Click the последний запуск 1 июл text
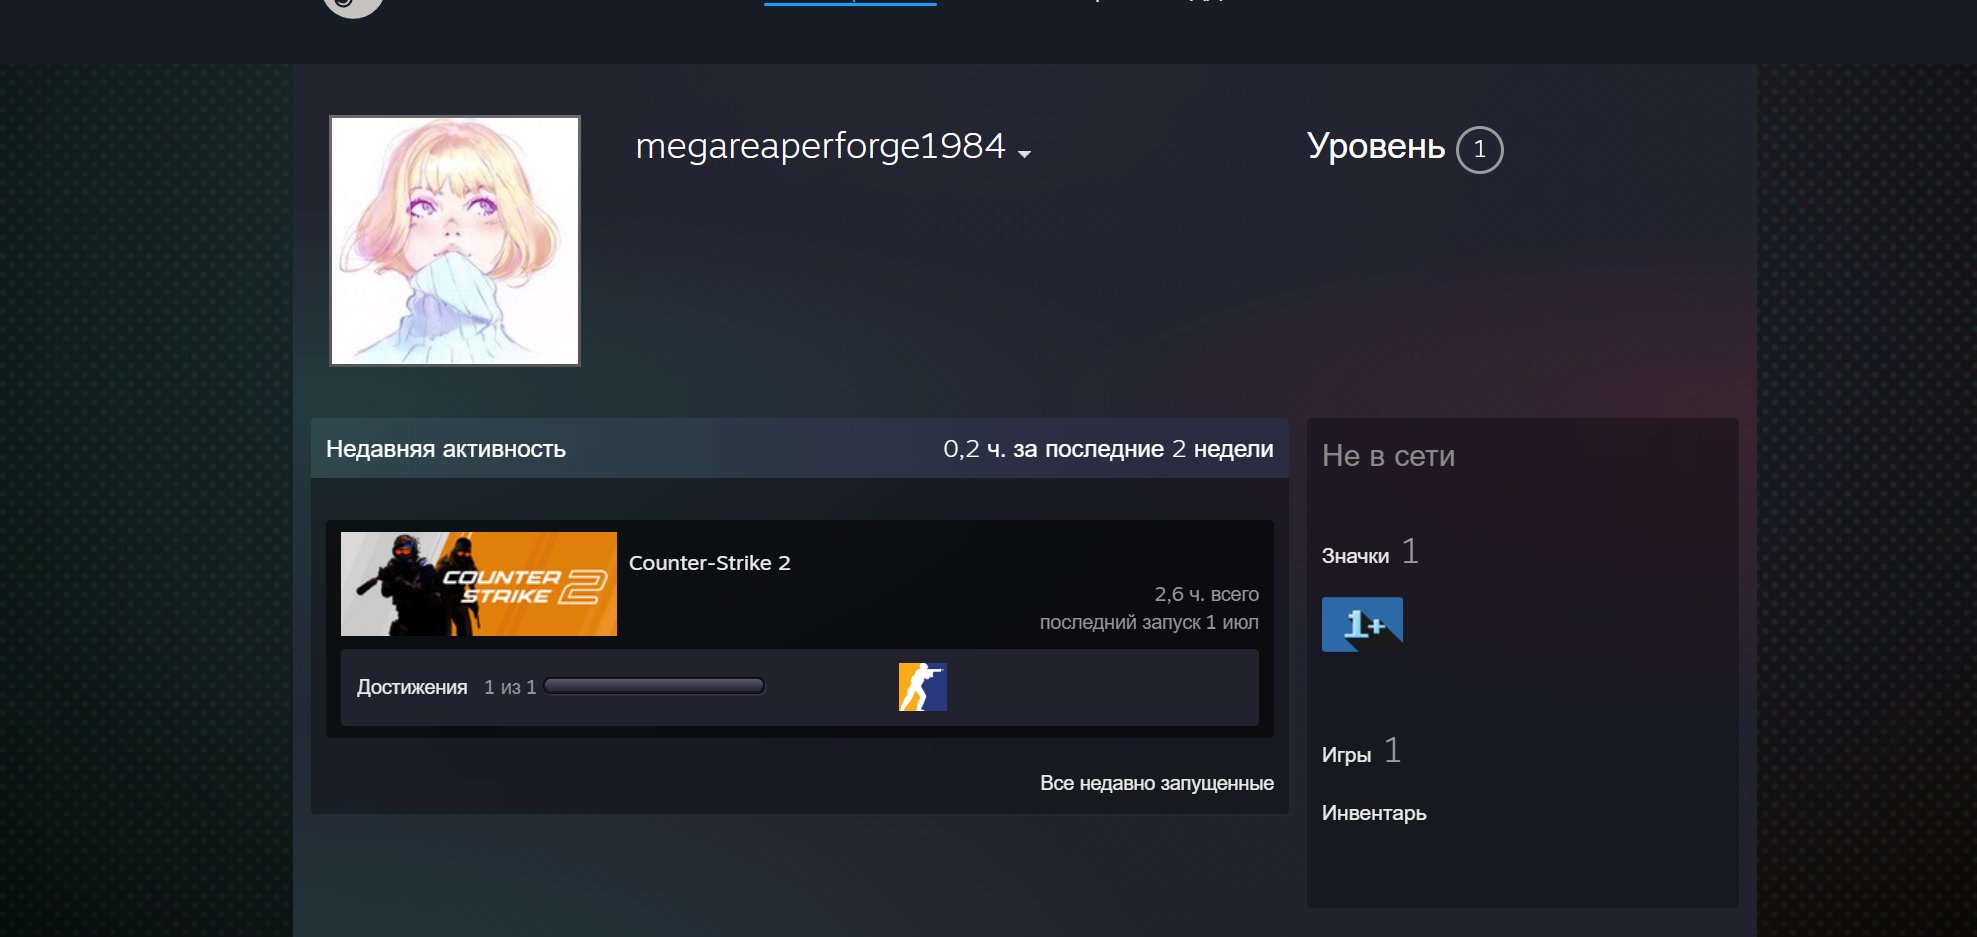 coord(1149,622)
